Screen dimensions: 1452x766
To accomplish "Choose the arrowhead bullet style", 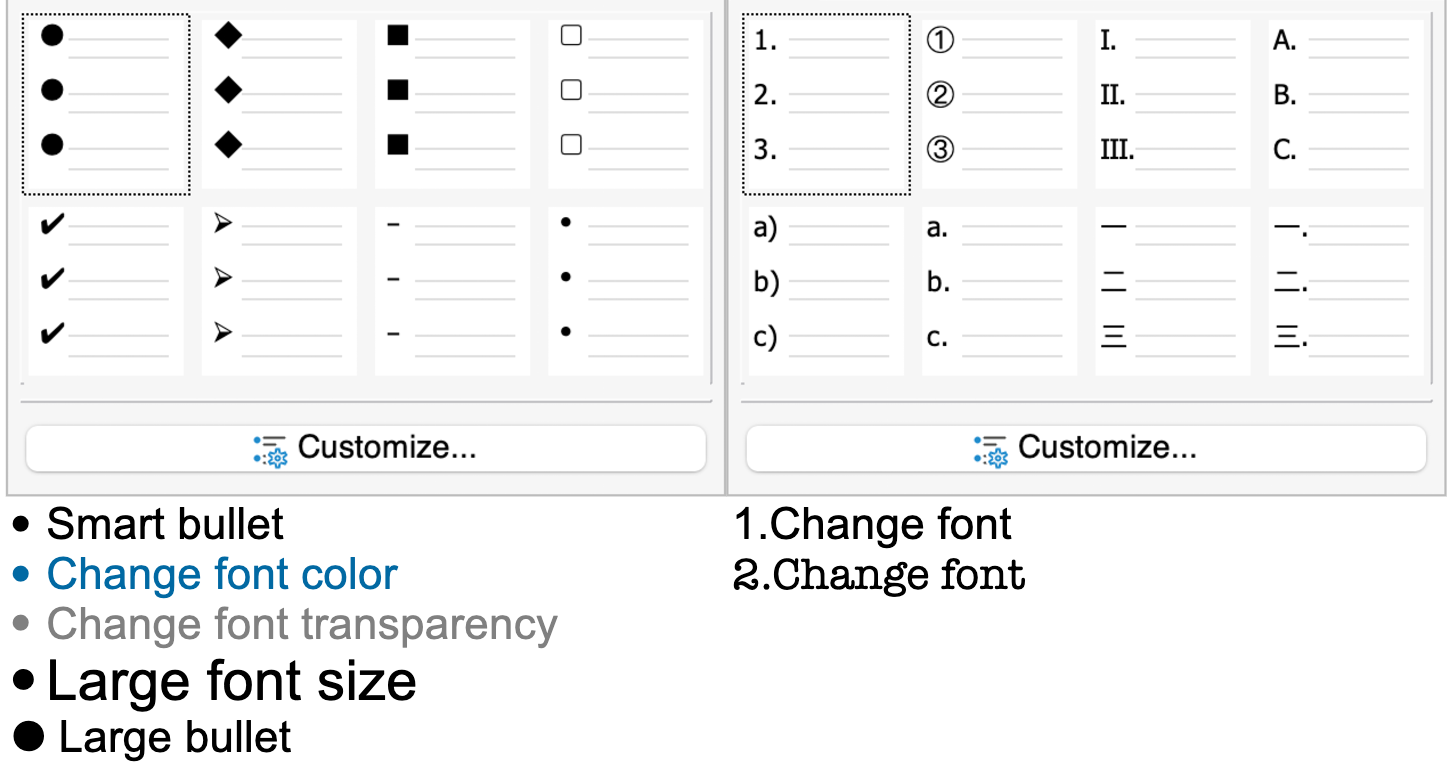I will (279, 291).
